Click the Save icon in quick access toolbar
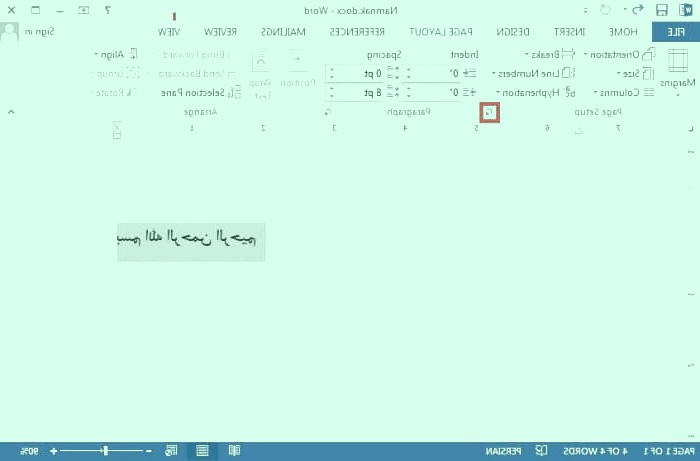The width and height of the screenshot is (700, 461). coord(660,10)
